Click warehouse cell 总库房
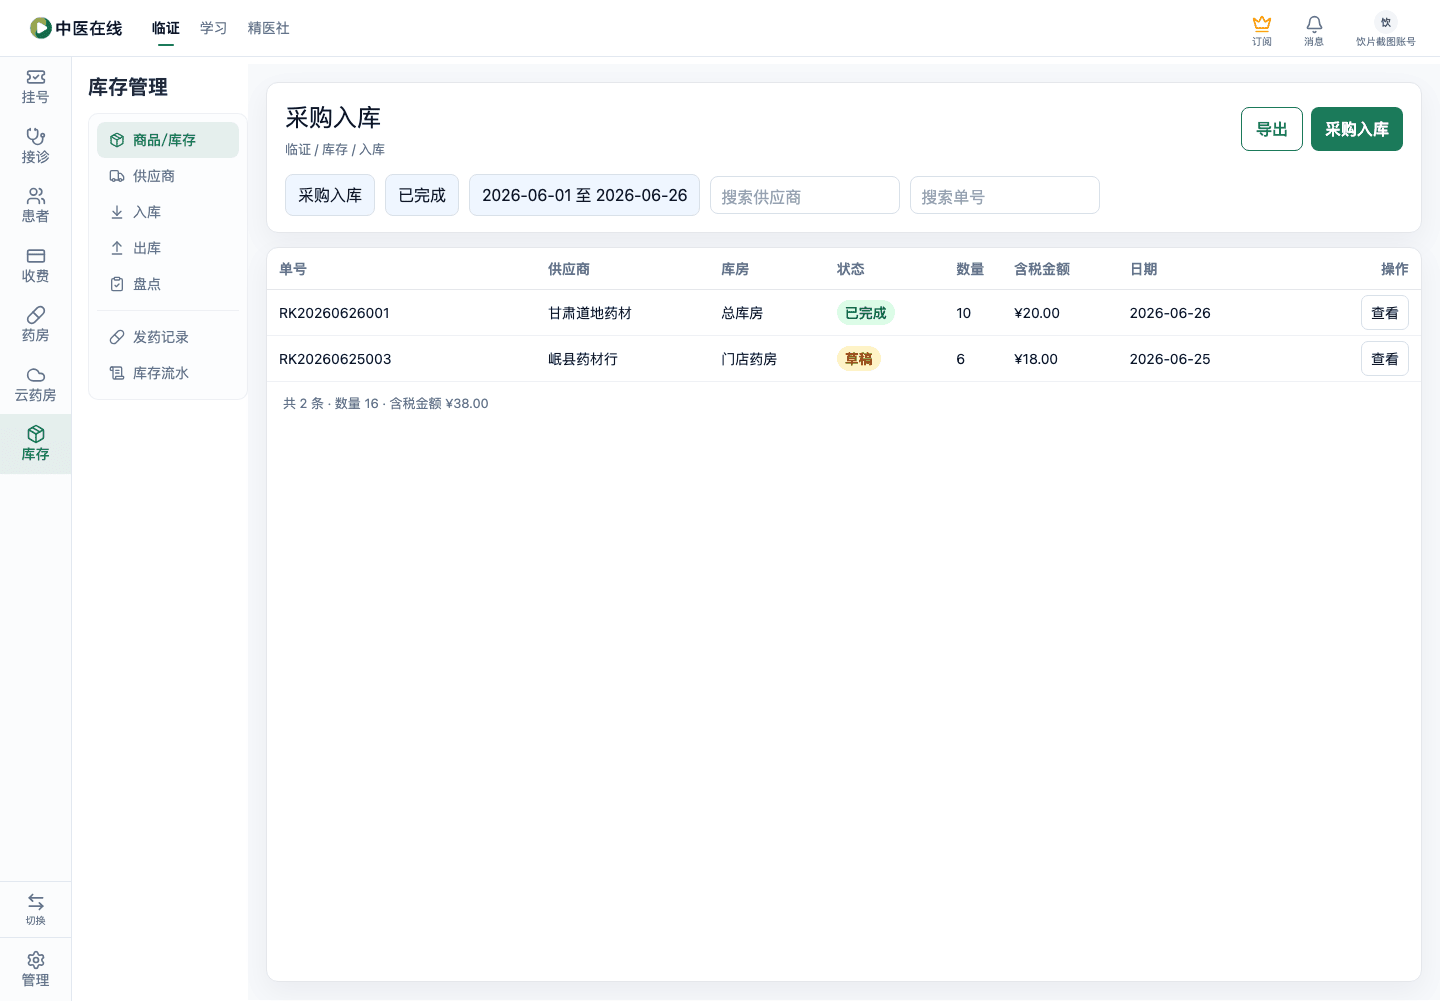The width and height of the screenshot is (1440, 1001). pos(742,313)
